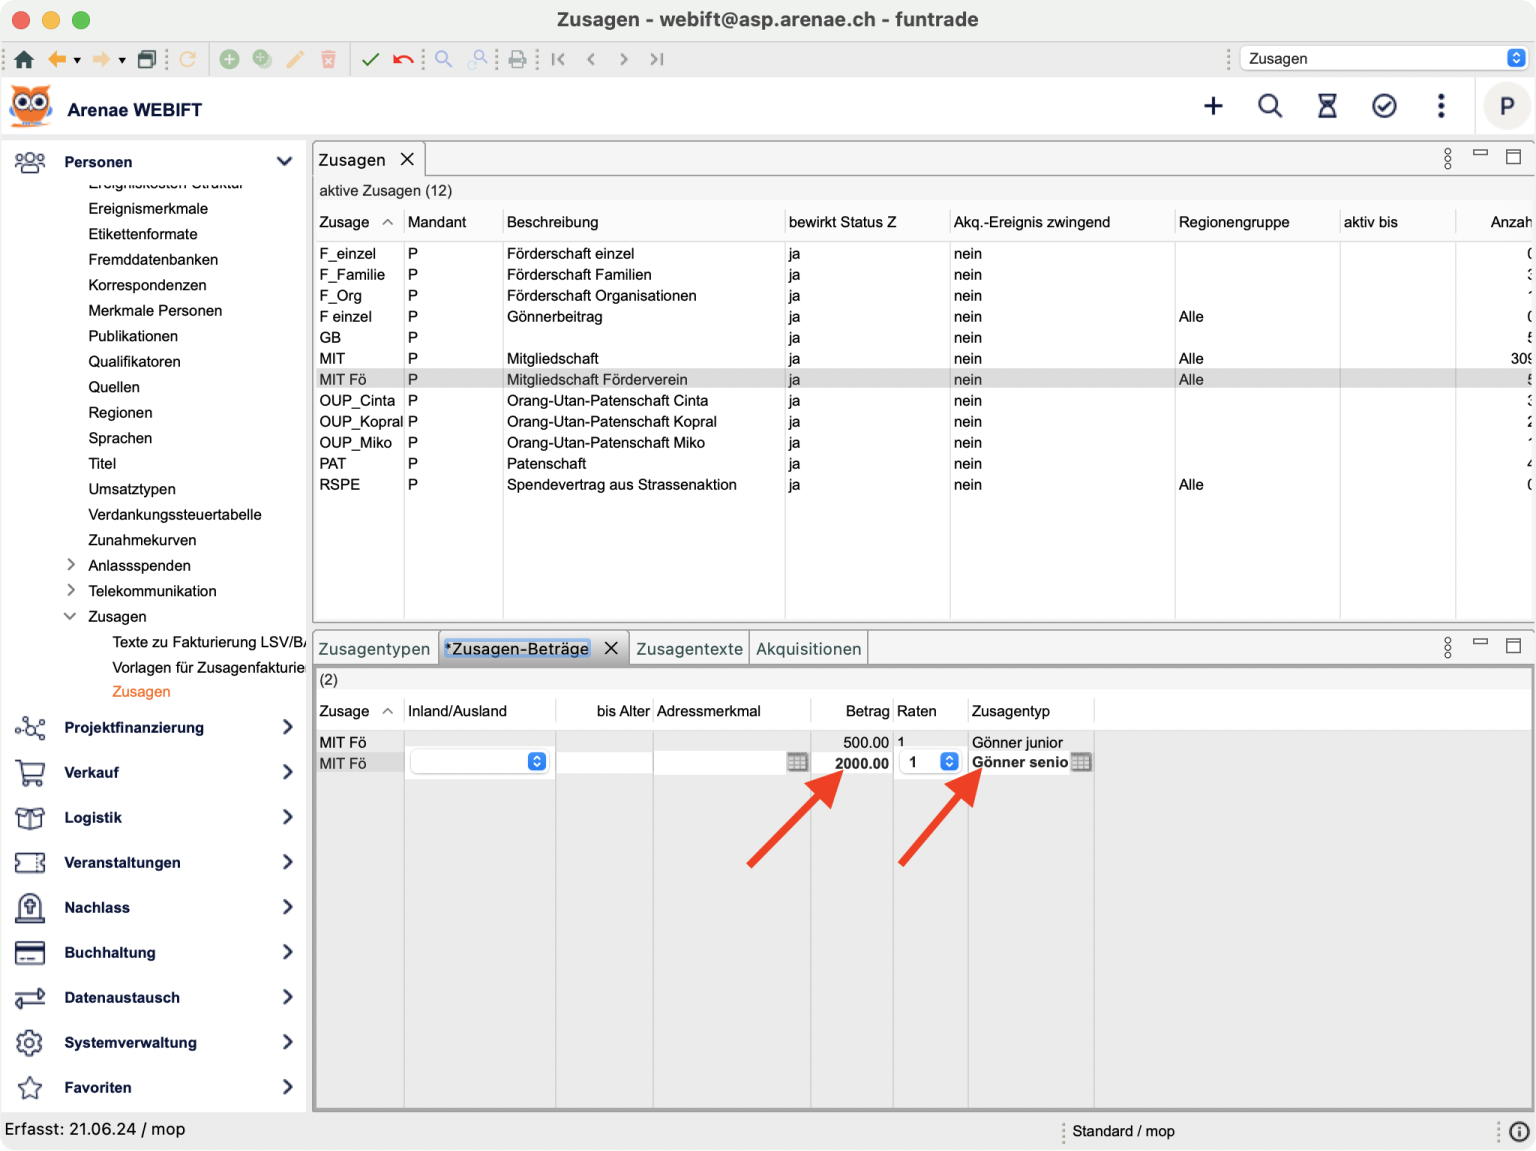Click the green checkmark save icon
Viewport: 1536px width, 1151px height.
[370, 59]
